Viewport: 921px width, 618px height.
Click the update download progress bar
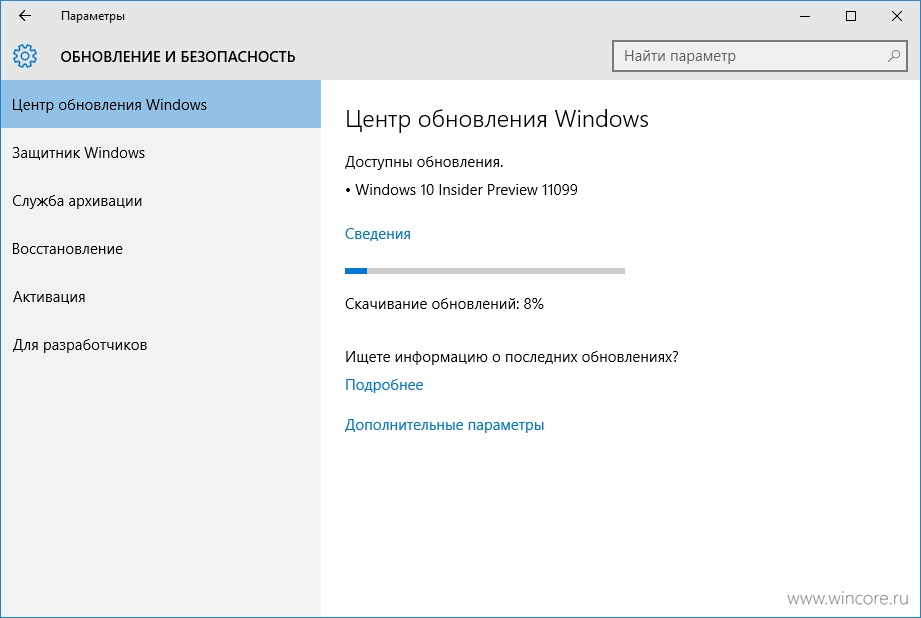tap(485, 271)
